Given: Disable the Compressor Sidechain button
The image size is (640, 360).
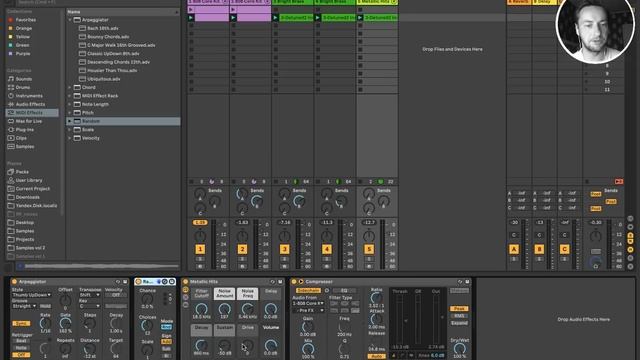Looking at the screenshot, I should [308, 291].
